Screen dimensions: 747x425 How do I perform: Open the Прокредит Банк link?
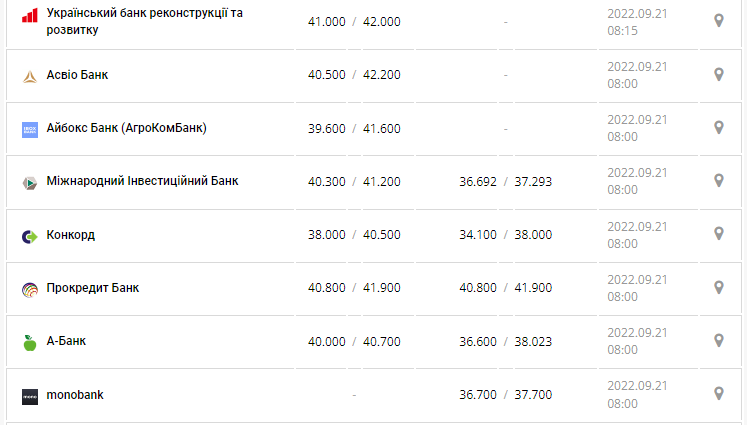click(93, 288)
